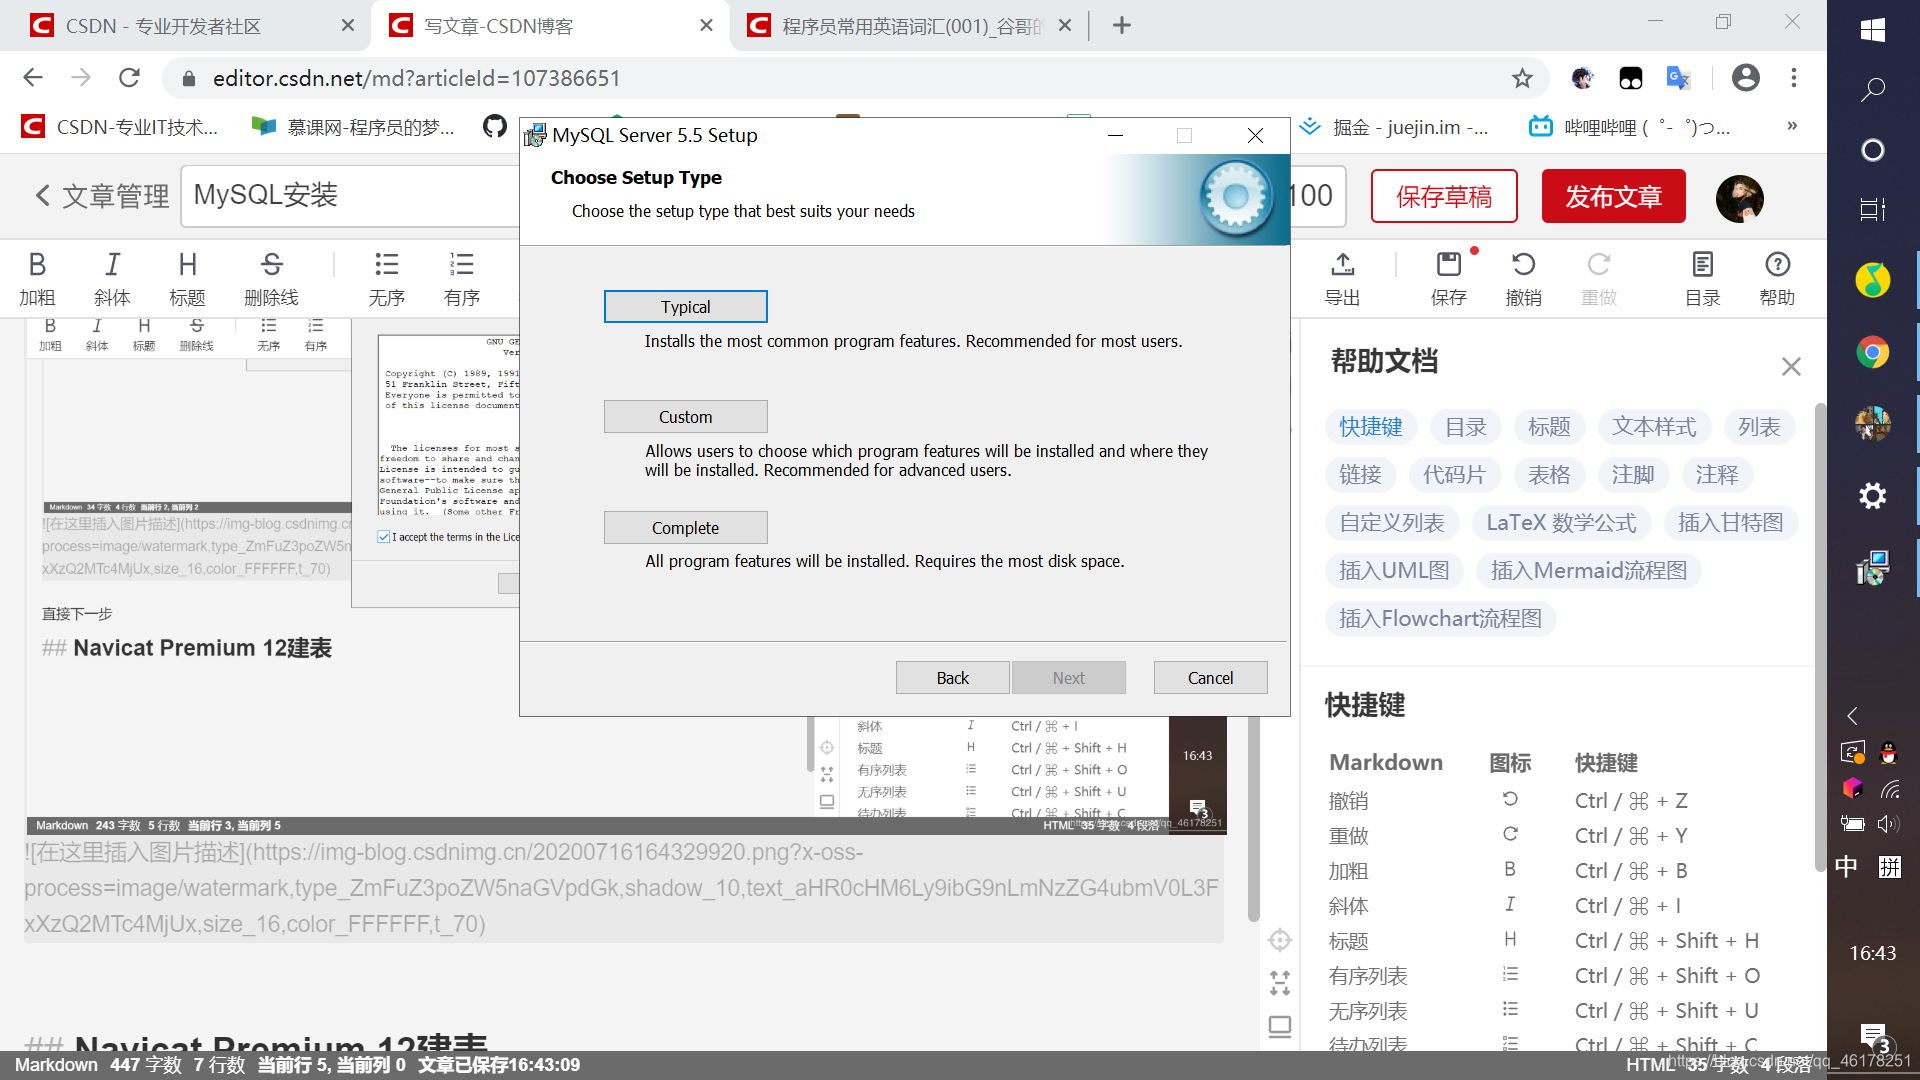Viewport: 1920px width, 1080px height.
Task: Reload the browser page
Action: [x=129, y=78]
